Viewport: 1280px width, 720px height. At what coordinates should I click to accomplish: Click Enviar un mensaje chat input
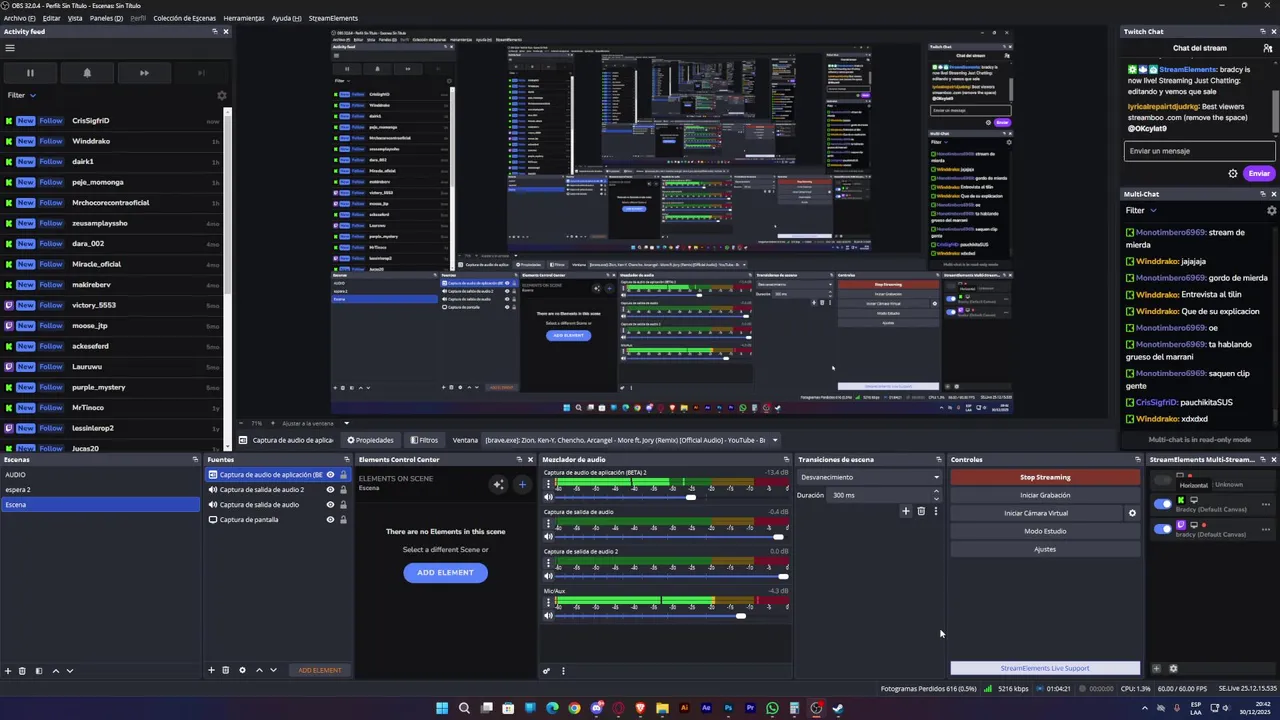tap(1199, 151)
